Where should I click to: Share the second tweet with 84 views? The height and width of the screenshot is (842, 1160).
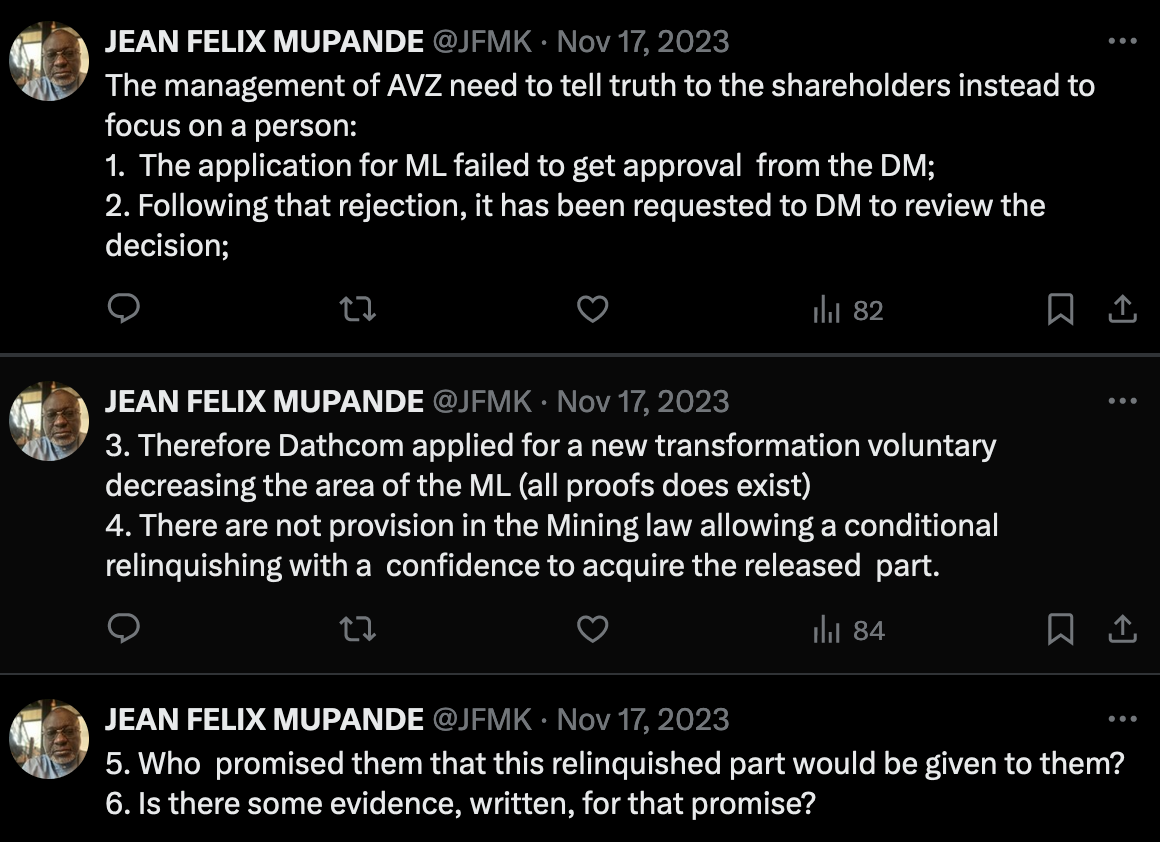coord(1123,629)
